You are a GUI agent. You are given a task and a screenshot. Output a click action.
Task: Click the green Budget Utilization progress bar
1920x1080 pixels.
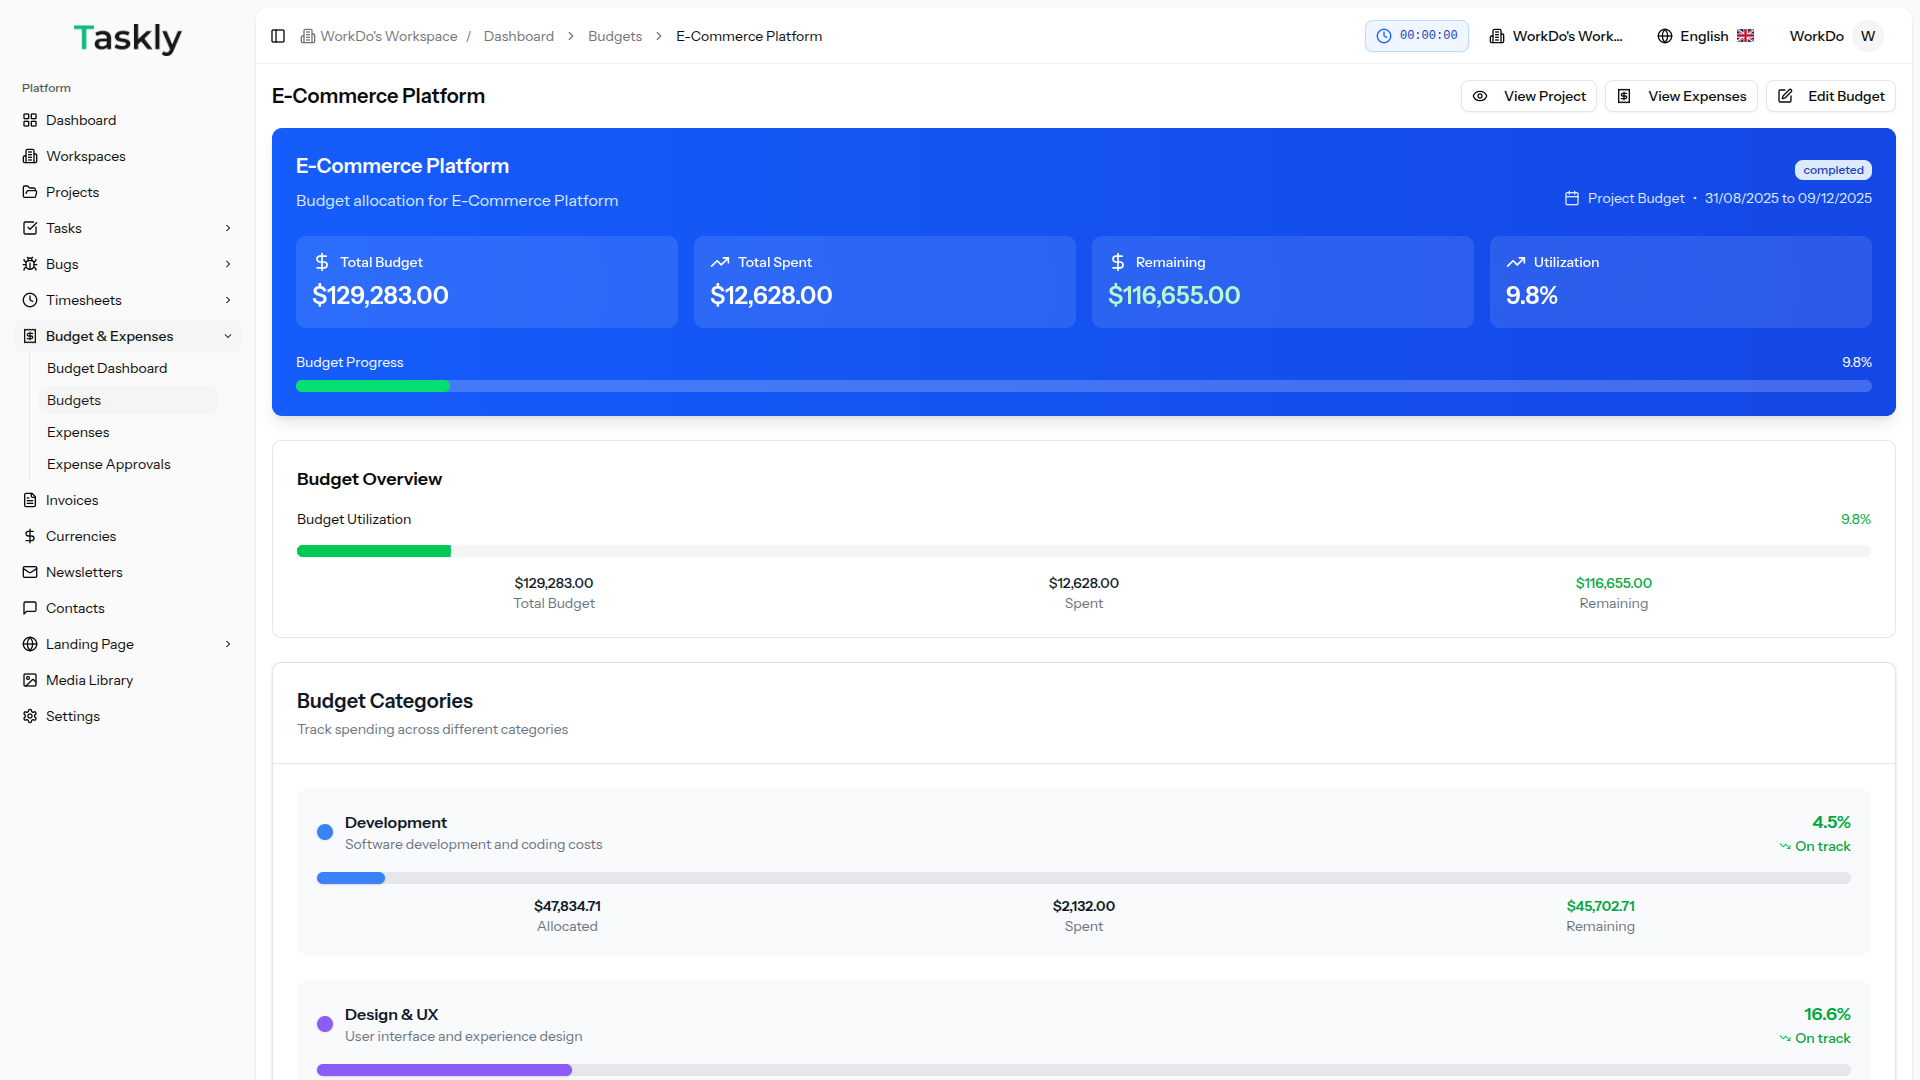click(374, 551)
